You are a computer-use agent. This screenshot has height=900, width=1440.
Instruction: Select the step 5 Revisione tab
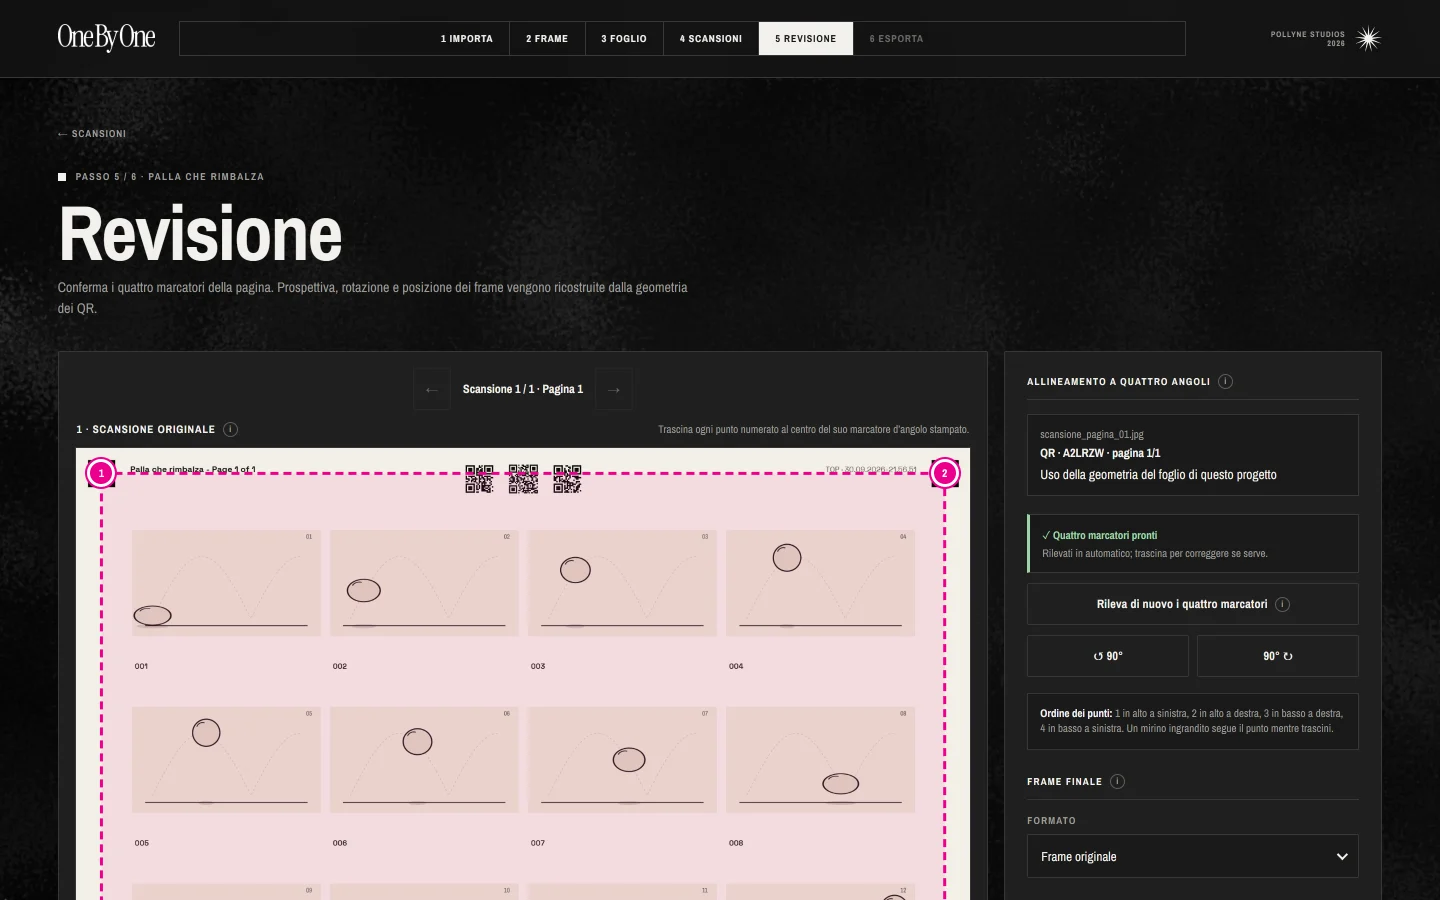tap(806, 39)
